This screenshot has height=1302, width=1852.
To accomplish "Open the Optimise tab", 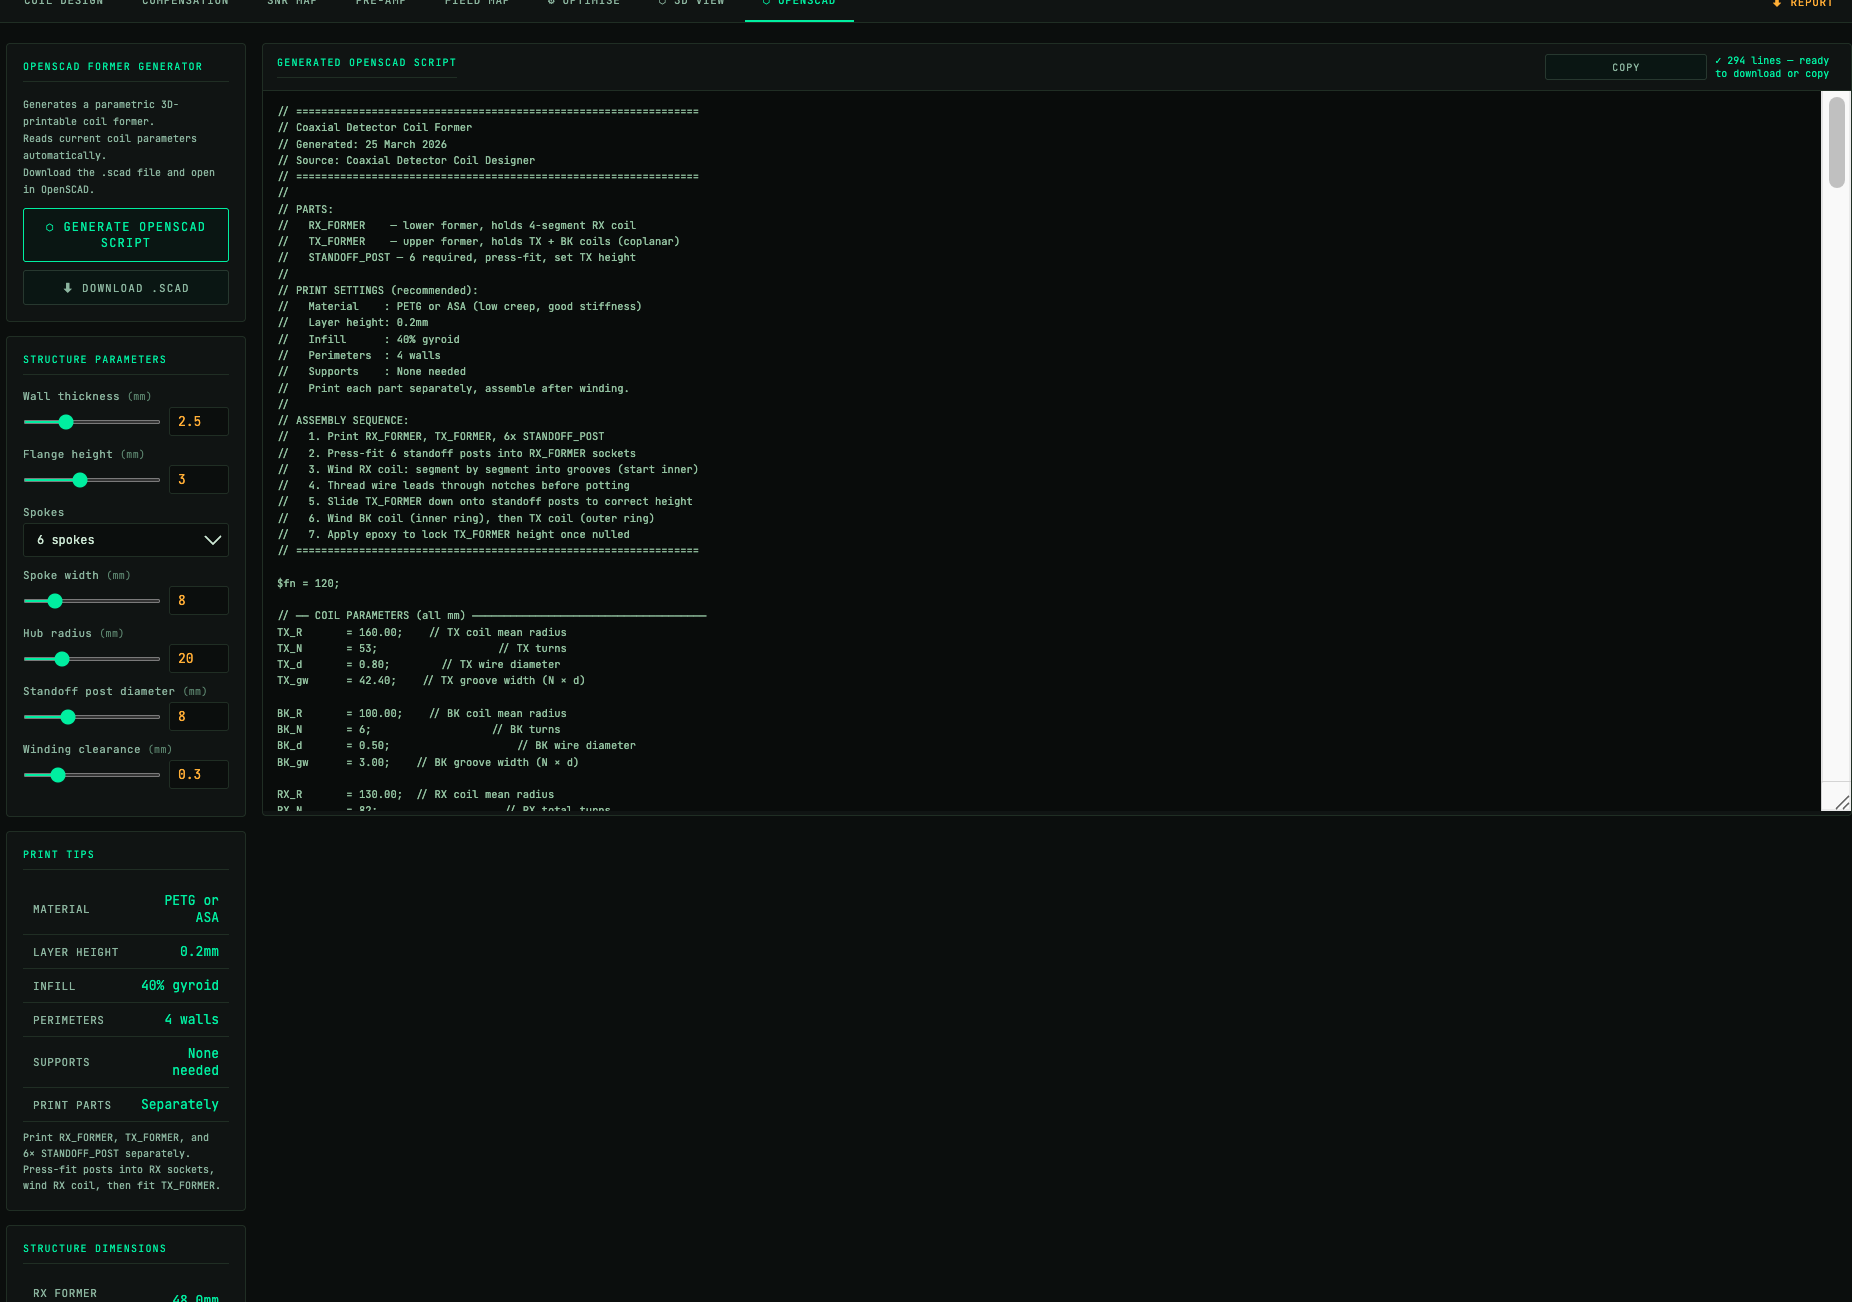I will (x=584, y=4).
